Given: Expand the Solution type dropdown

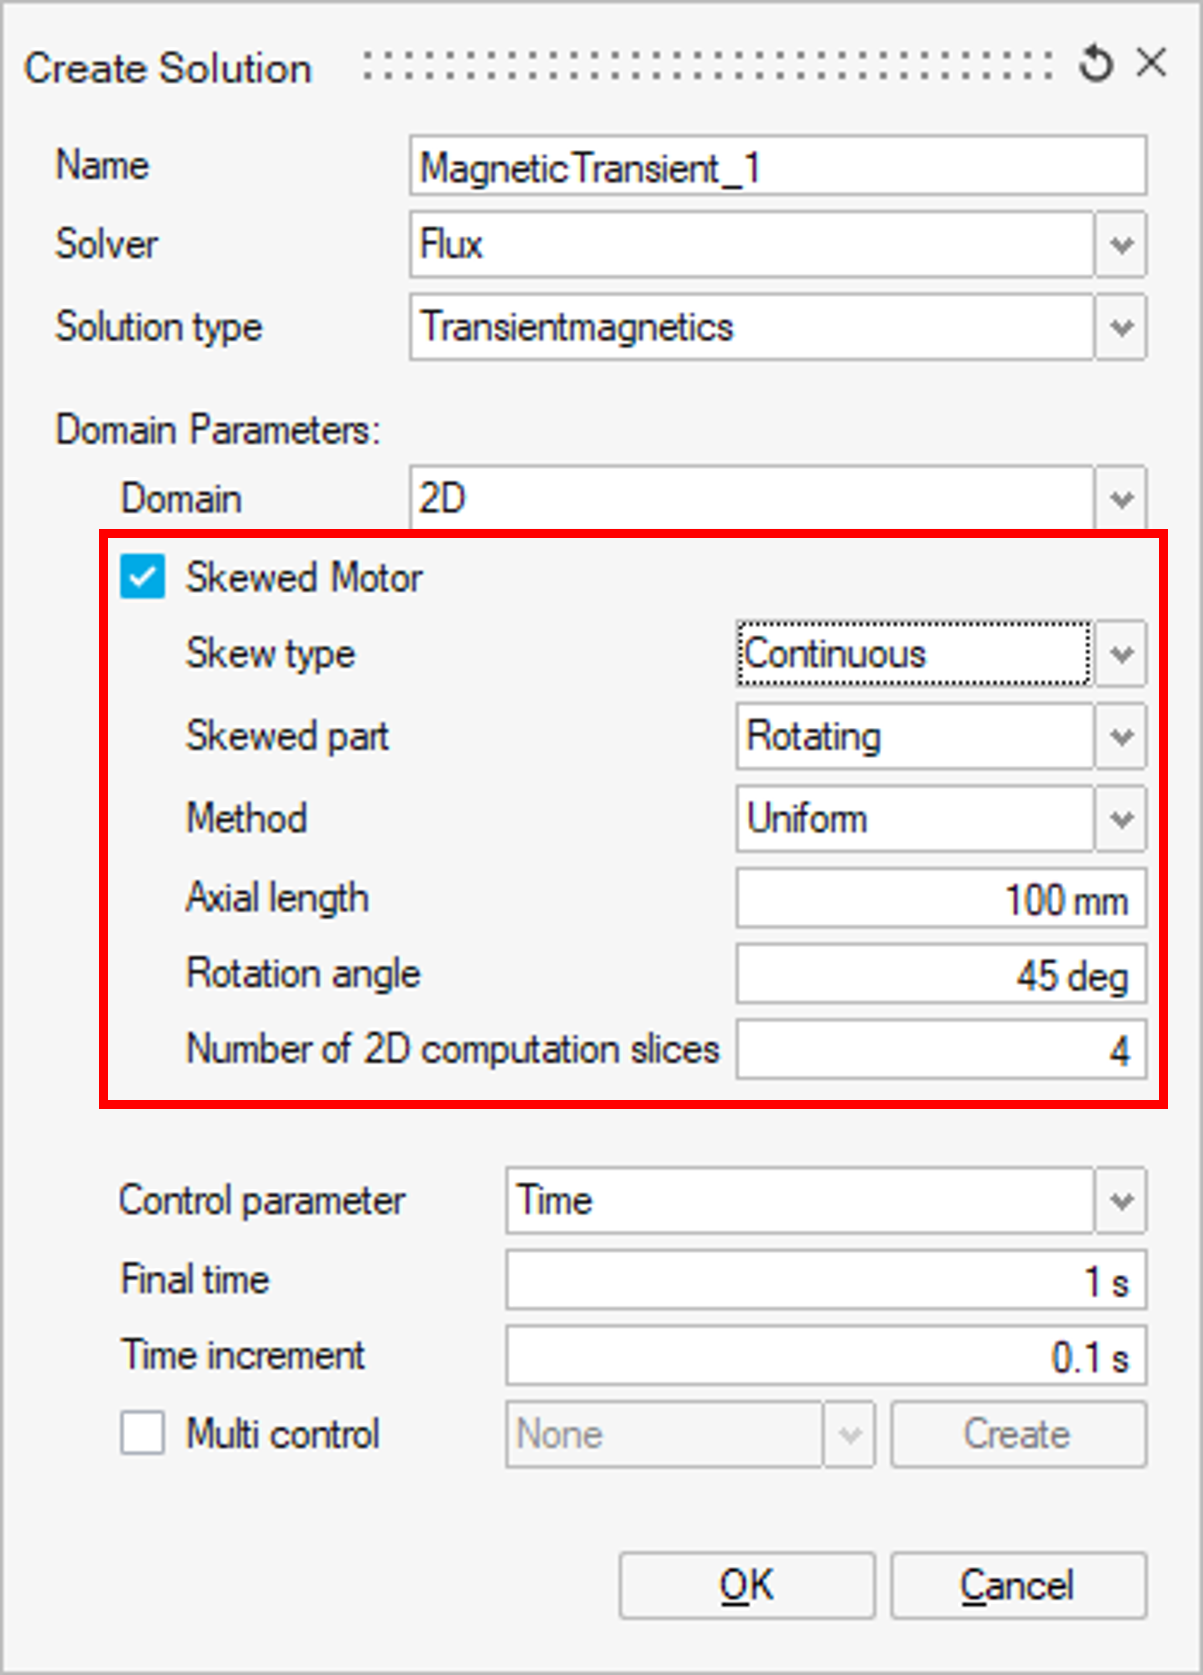Looking at the screenshot, I should (1121, 327).
